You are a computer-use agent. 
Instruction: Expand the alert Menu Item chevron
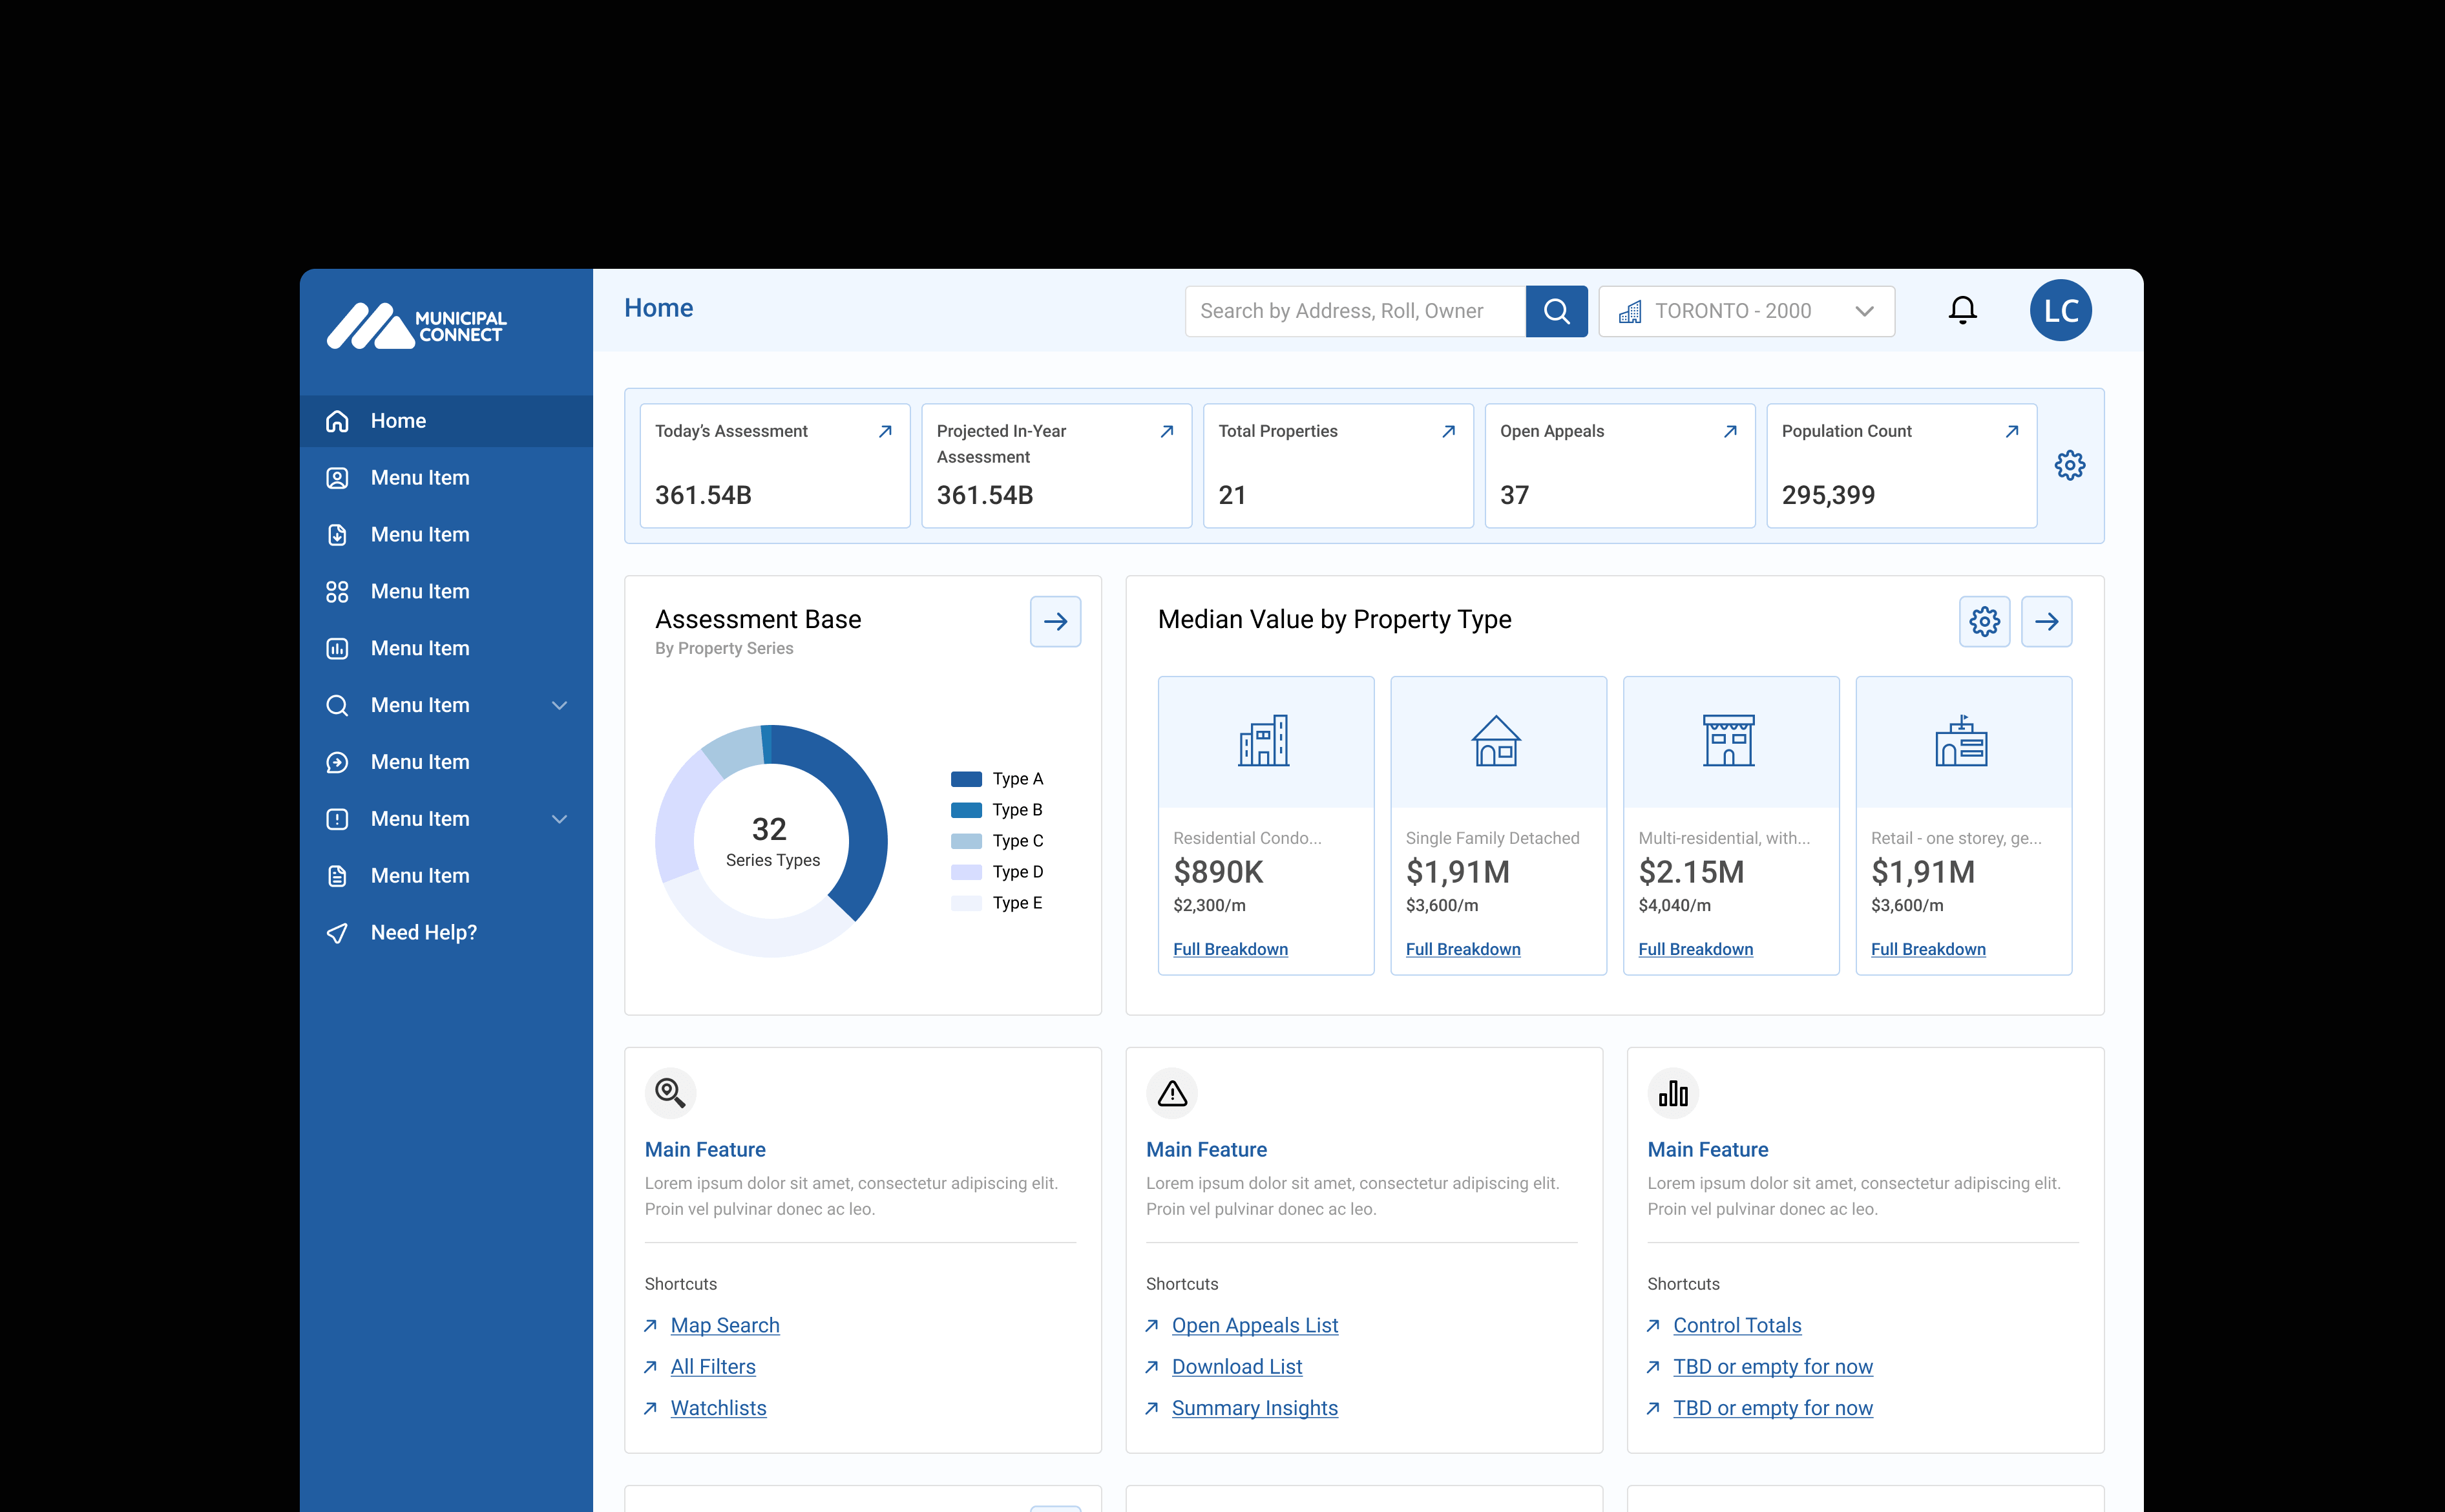[560, 819]
